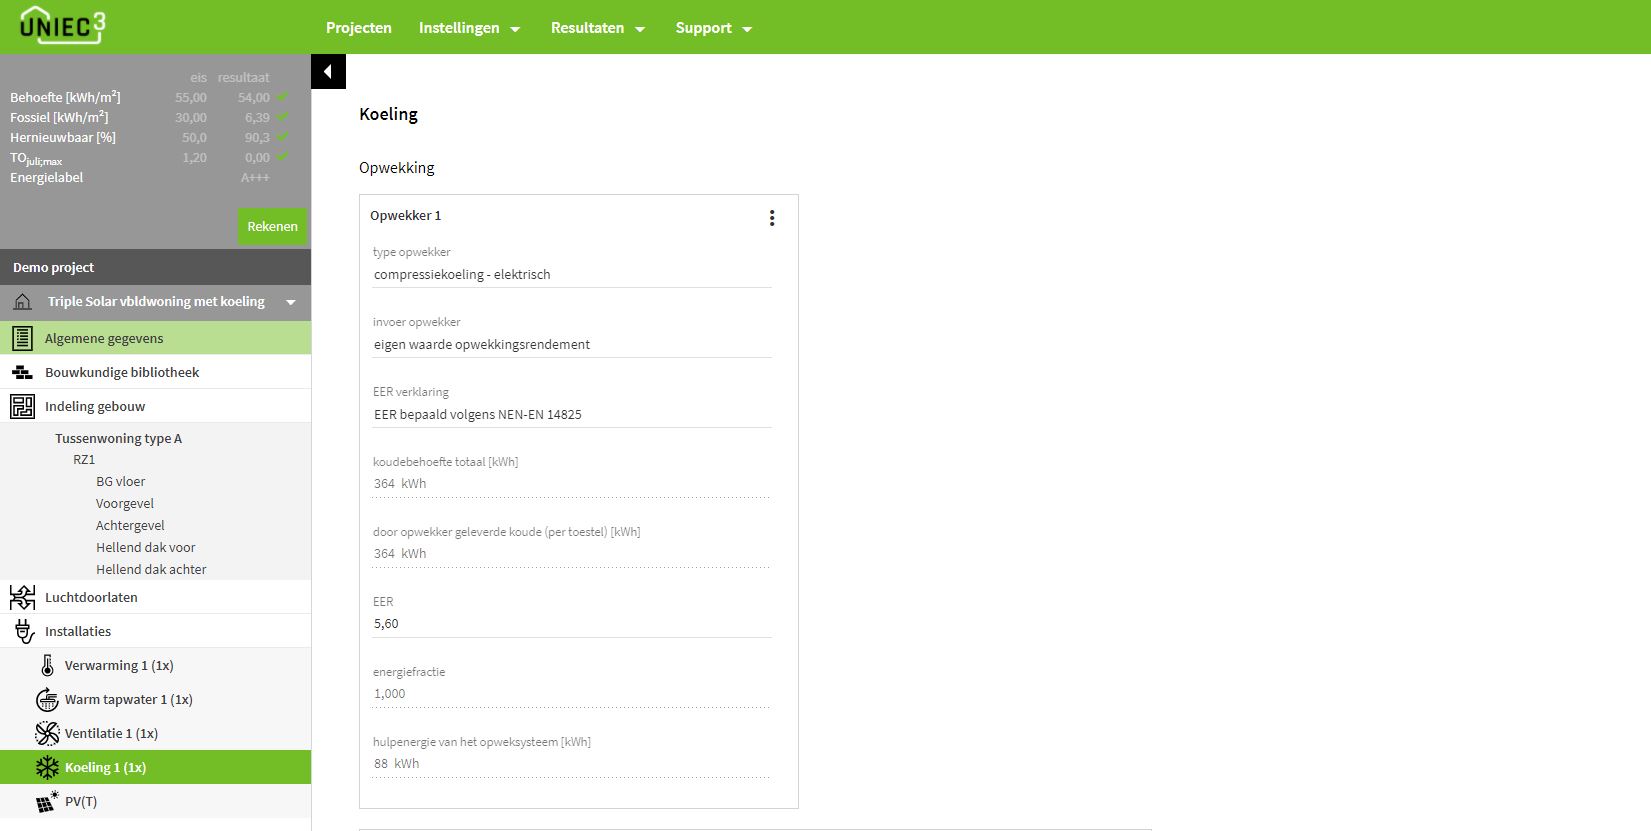This screenshot has width=1651, height=831.
Task: Click the Uniec 3 logo
Action: 62,26
